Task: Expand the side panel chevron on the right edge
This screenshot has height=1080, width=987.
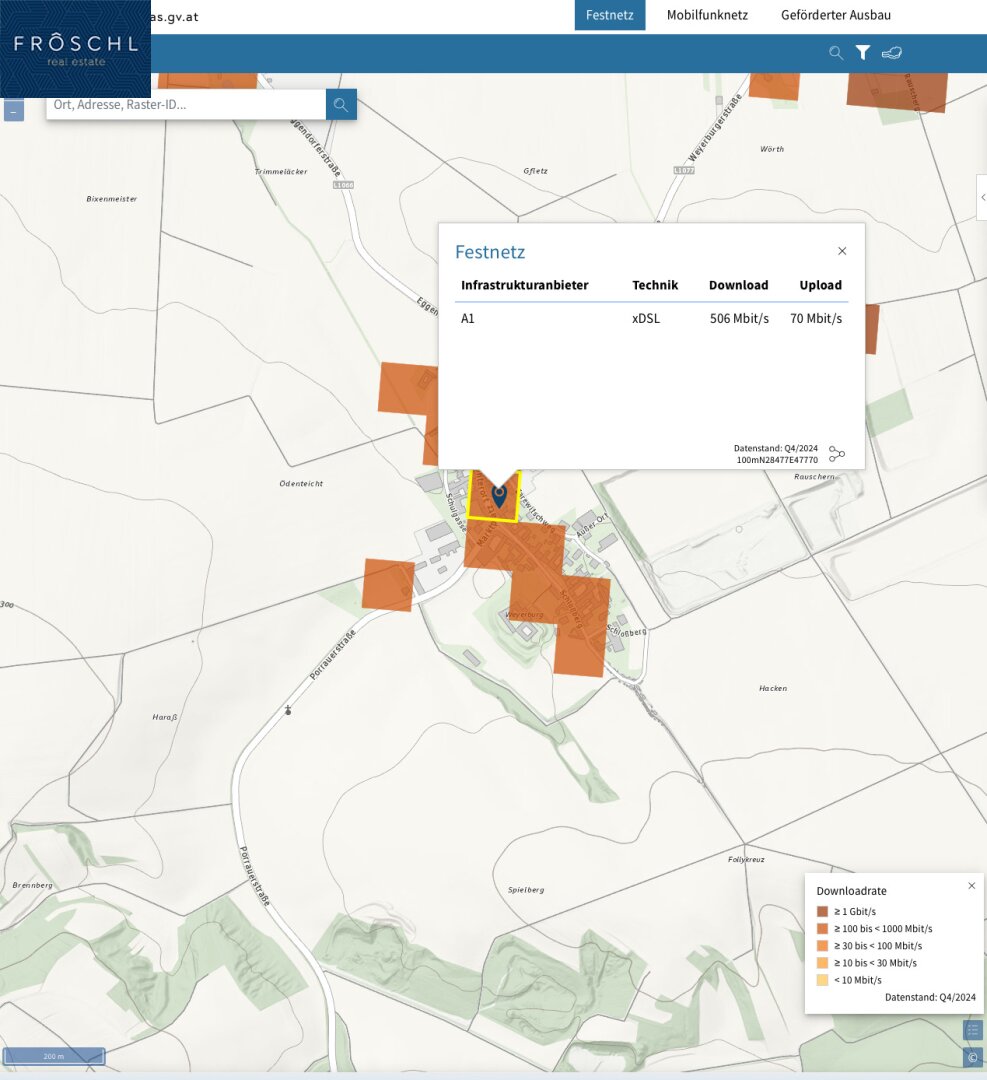Action: 981,198
